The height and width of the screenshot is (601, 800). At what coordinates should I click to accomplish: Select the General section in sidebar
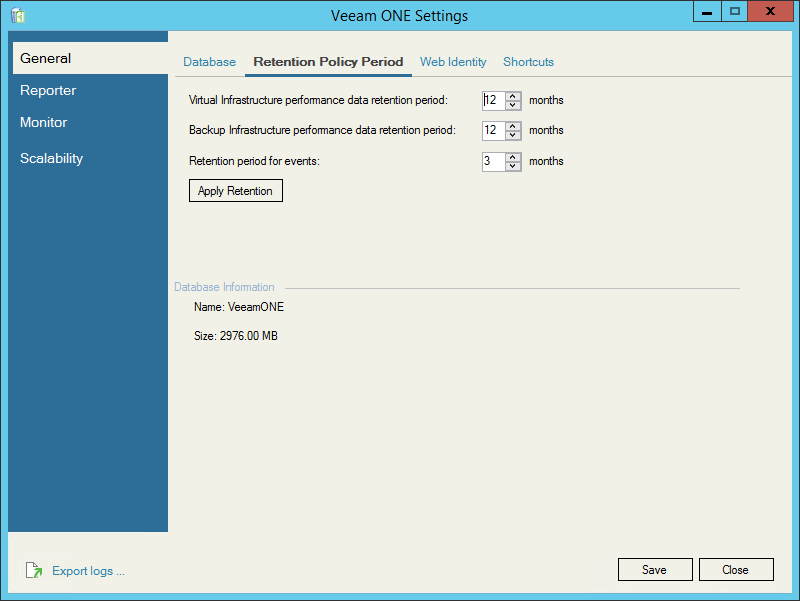(90, 58)
